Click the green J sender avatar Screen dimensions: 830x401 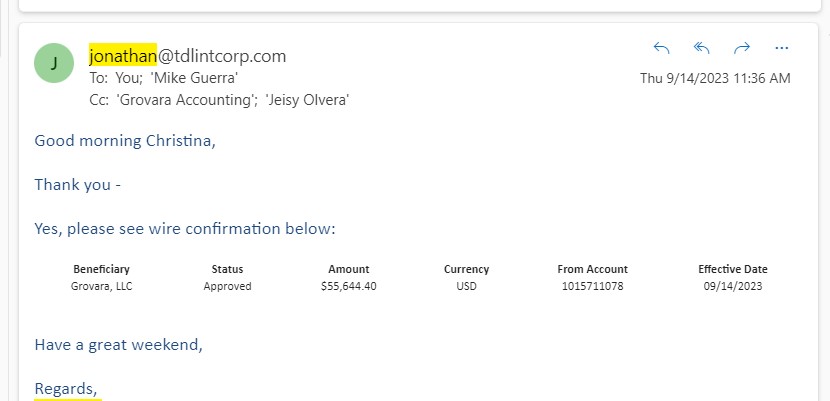click(54, 63)
